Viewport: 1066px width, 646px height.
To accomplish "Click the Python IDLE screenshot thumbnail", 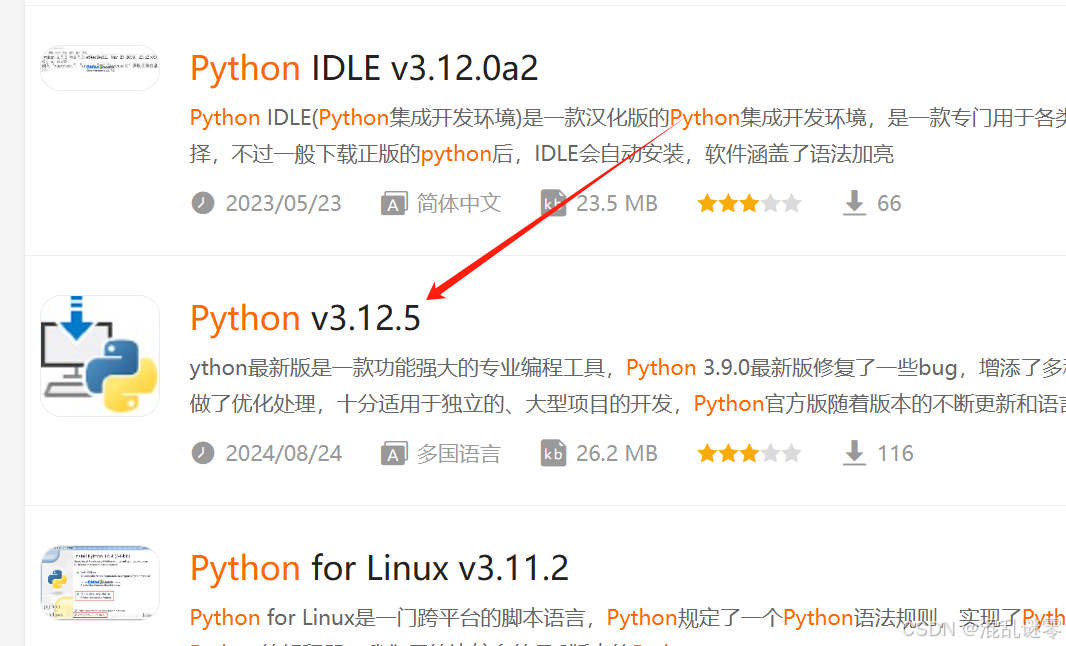I will [100, 68].
